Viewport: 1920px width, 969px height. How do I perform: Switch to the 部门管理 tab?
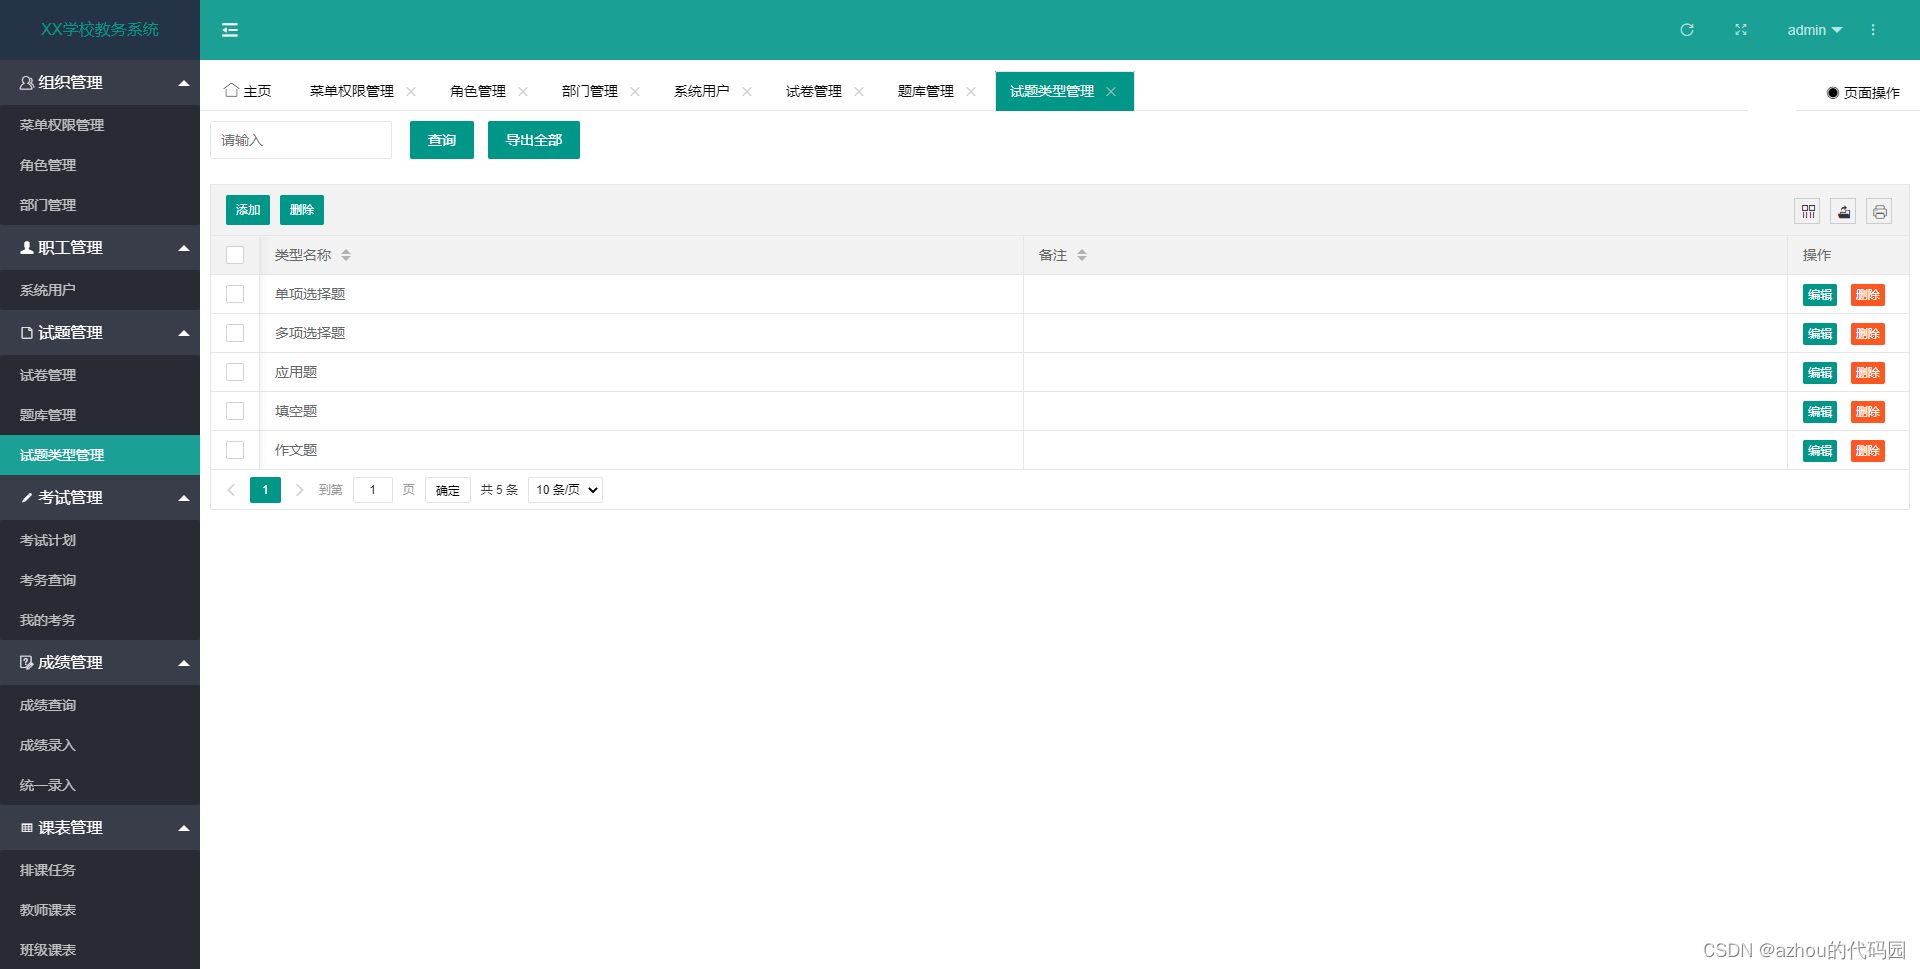pyautogui.click(x=590, y=91)
